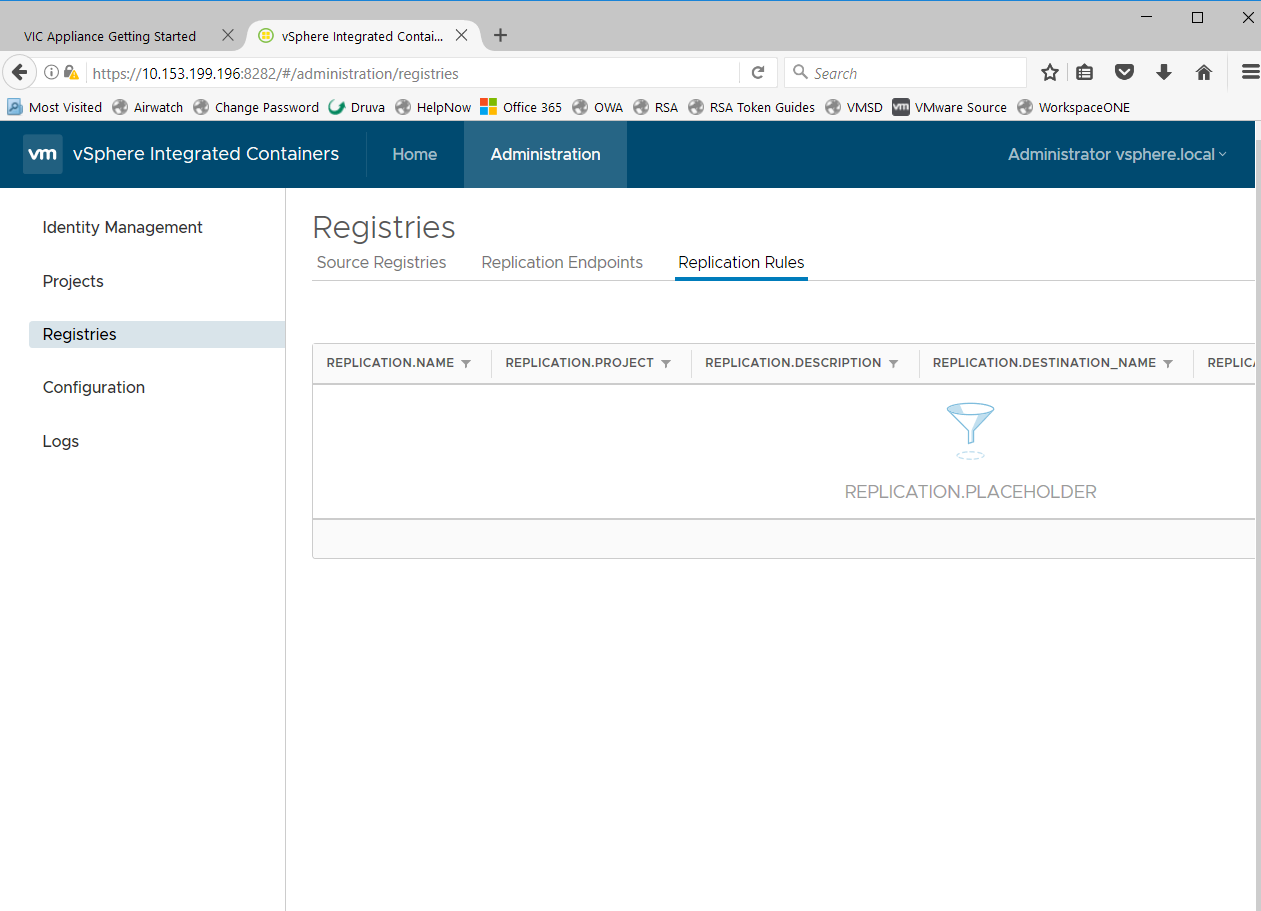The image size is (1261, 911).
Task: Open the Firefox hamburger menu
Action: pos(1250,72)
